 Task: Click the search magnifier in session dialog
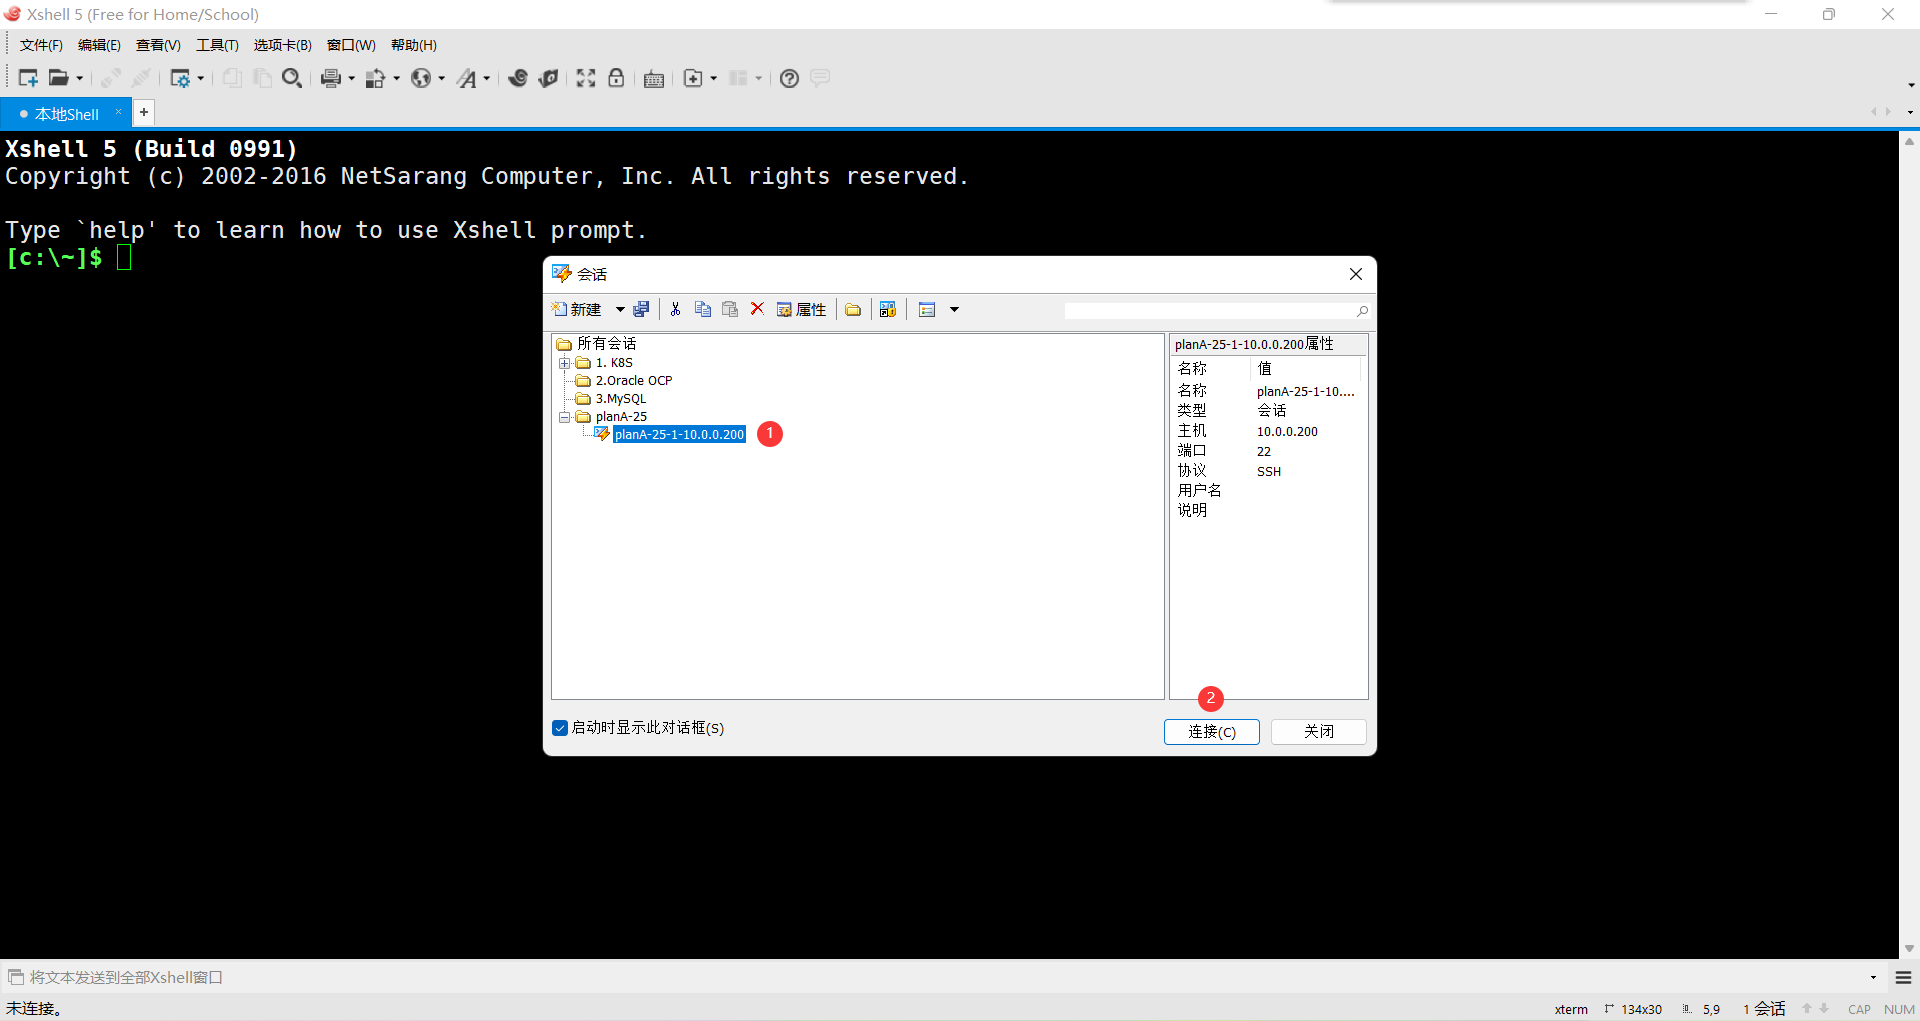1362,311
